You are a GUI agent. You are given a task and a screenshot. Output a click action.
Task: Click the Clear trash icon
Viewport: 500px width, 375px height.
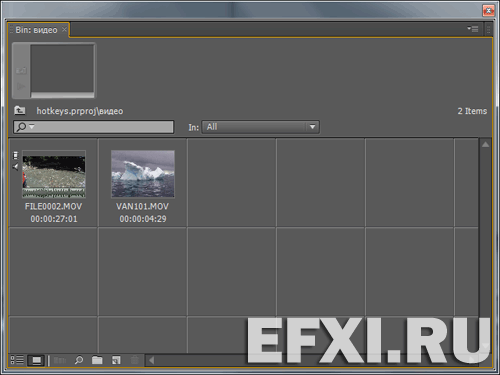pyautogui.click(x=135, y=360)
